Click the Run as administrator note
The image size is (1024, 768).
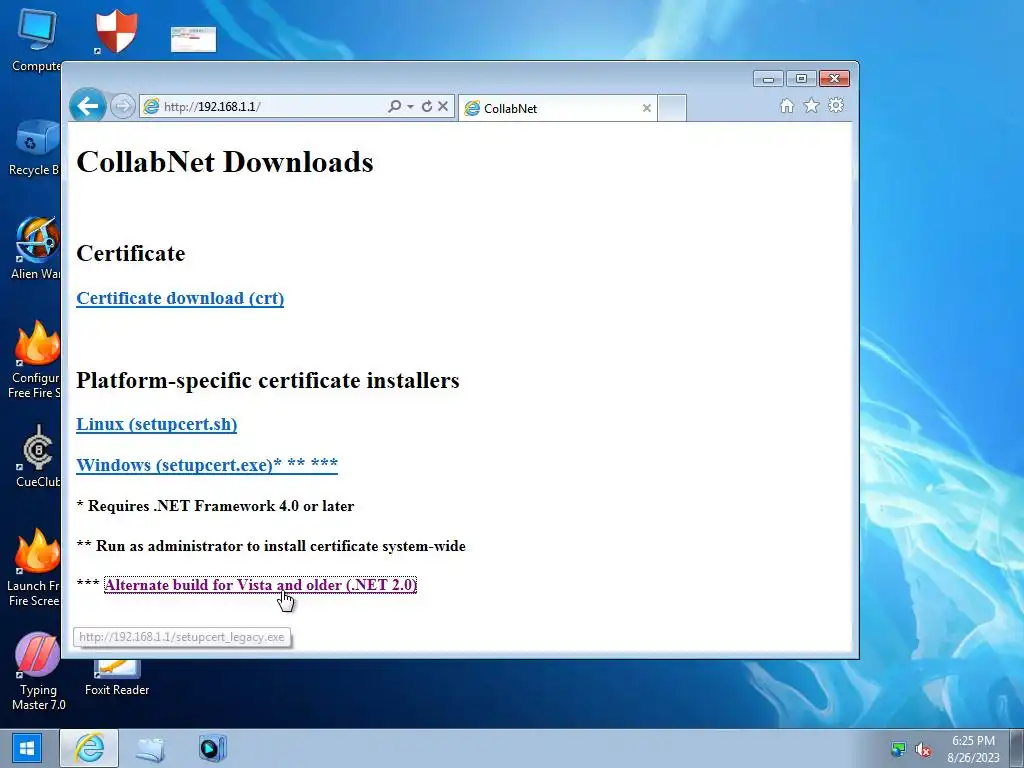tap(271, 546)
